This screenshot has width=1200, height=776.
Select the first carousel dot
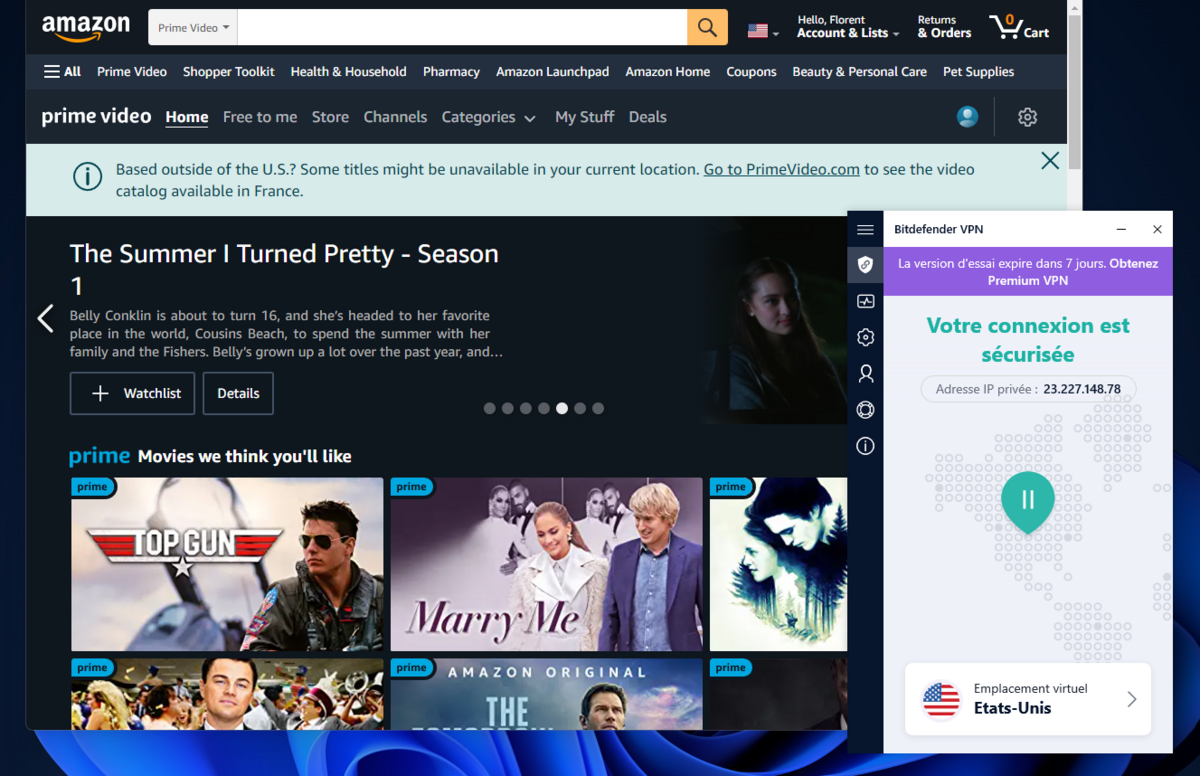[489, 408]
